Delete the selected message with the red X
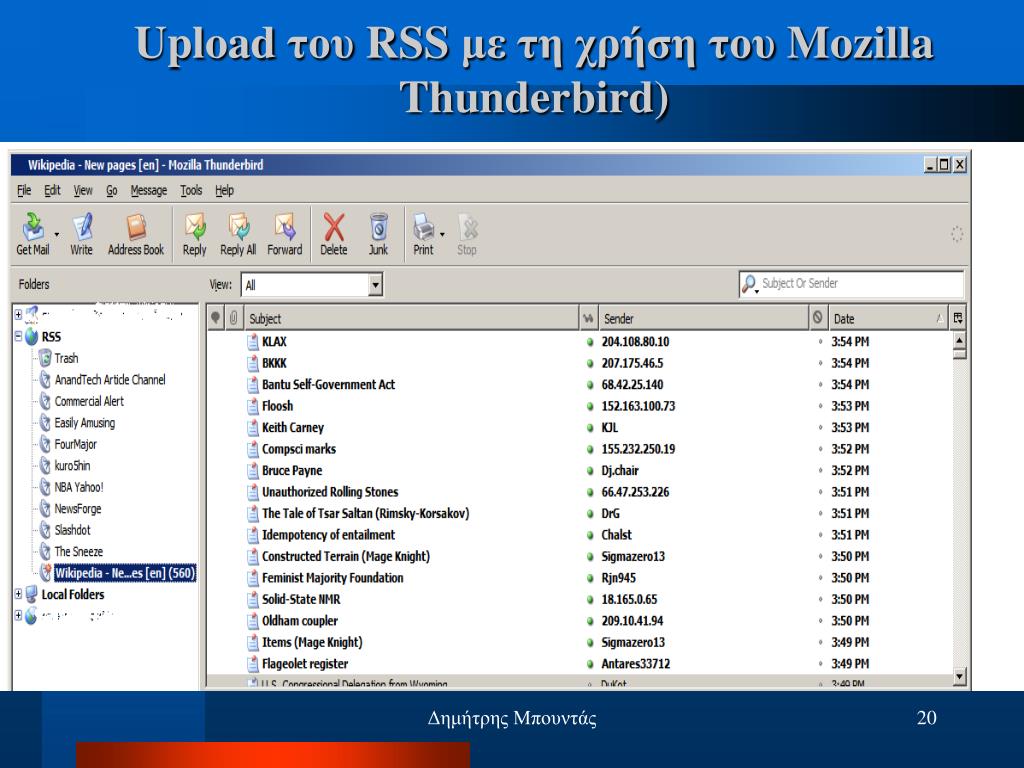1024x768 pixels. click(334, 233)
